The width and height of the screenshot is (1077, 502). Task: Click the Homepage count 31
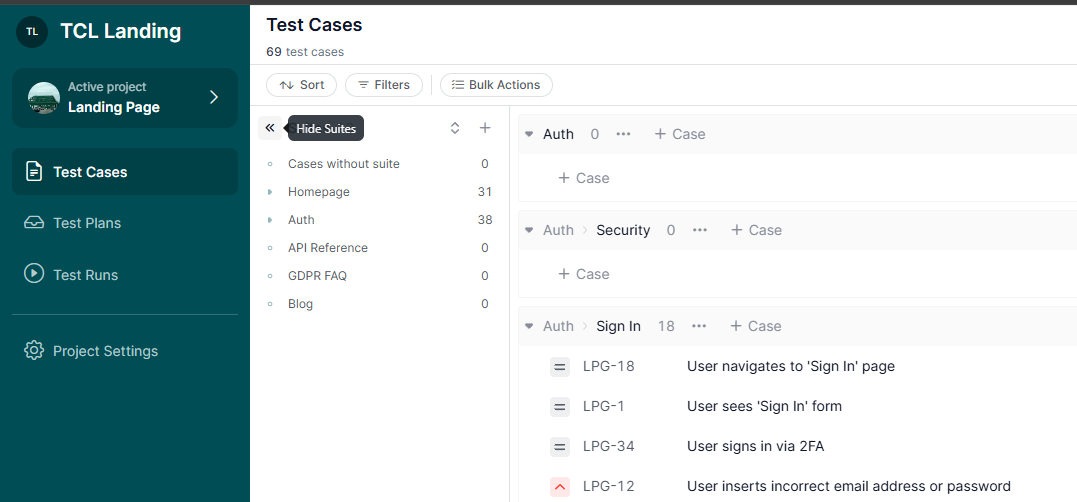coord(485,192)
